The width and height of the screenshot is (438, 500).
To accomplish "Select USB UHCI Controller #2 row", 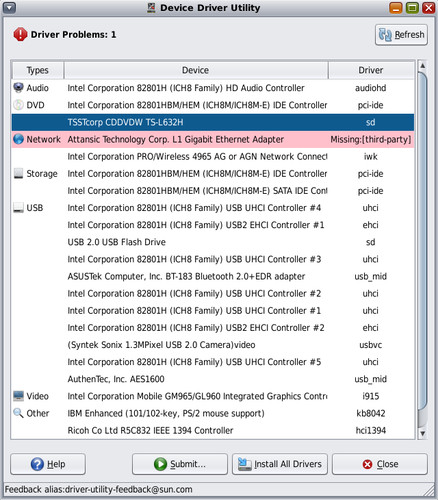I will pyautogui.click(x=213, y=294).
